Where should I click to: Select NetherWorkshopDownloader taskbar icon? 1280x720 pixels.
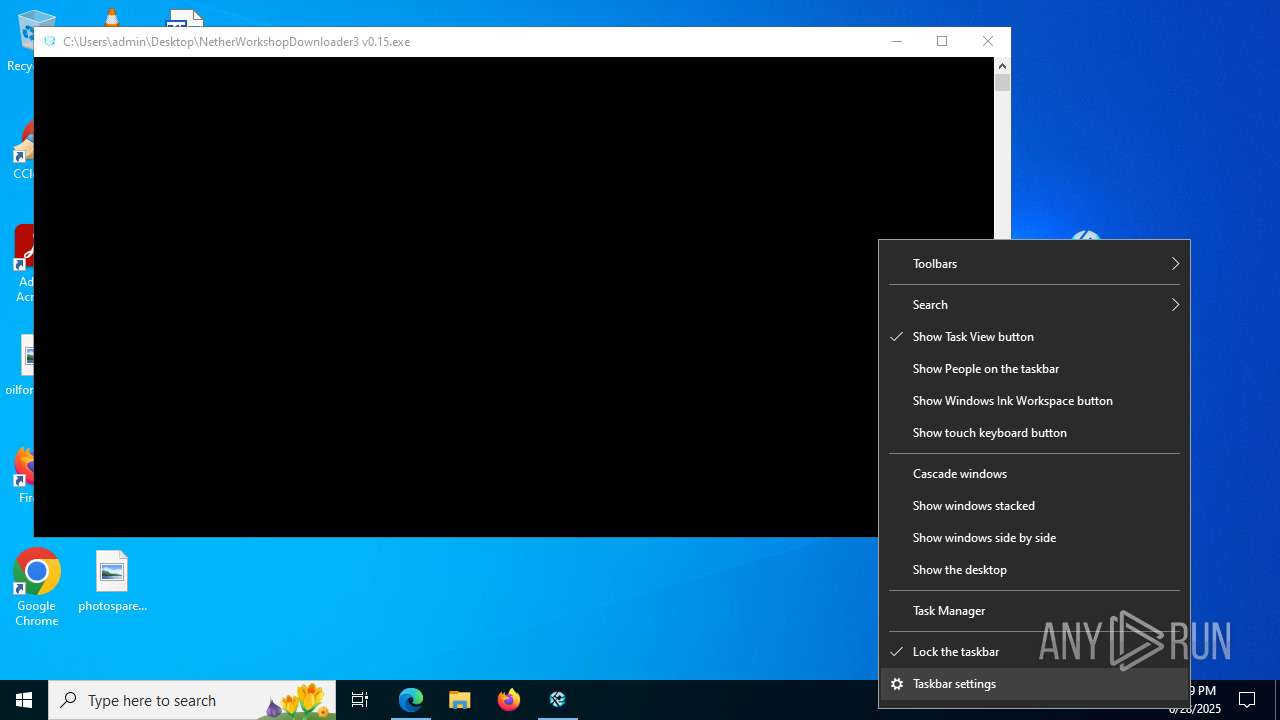(558, 700)
